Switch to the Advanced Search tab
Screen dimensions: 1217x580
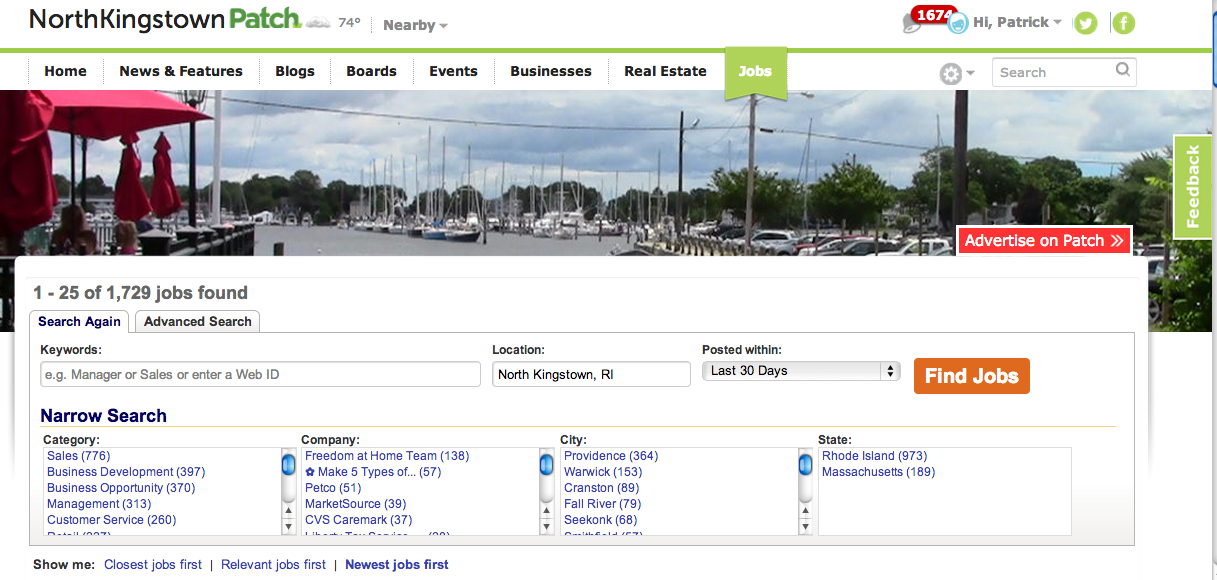(197, 321)
